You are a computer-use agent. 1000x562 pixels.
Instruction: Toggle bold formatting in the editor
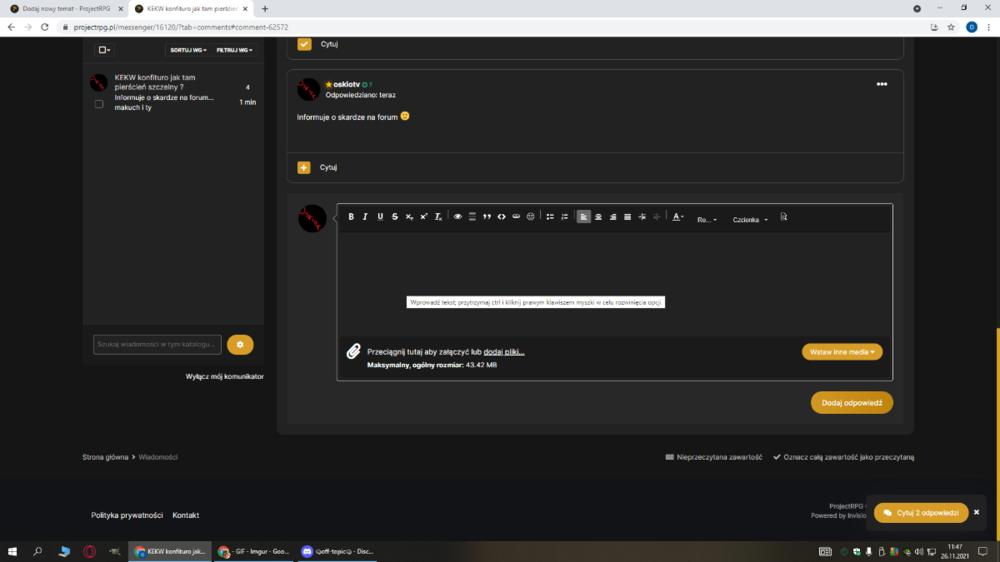point(351,217)
